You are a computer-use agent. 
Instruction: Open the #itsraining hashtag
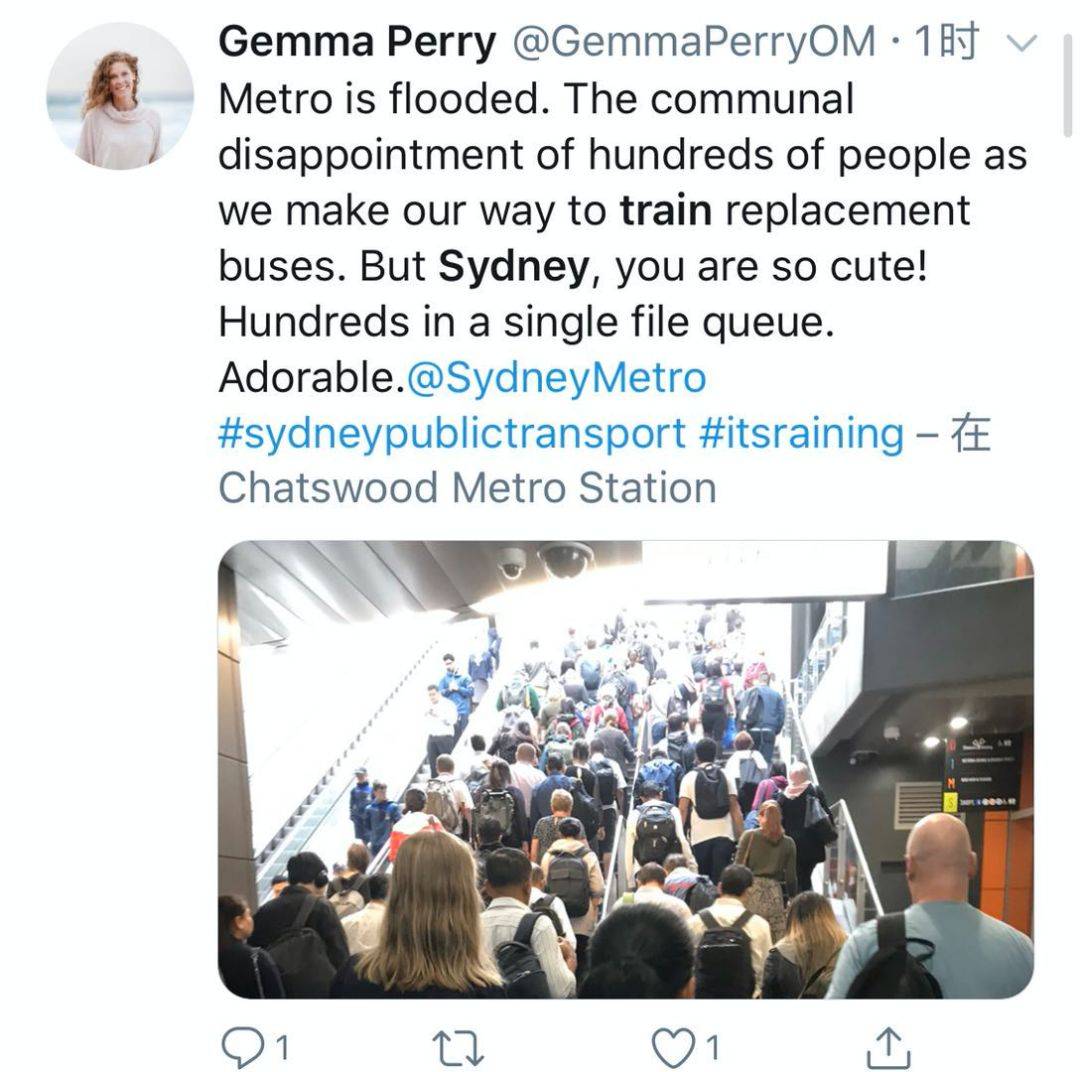(x=801, y=433)
